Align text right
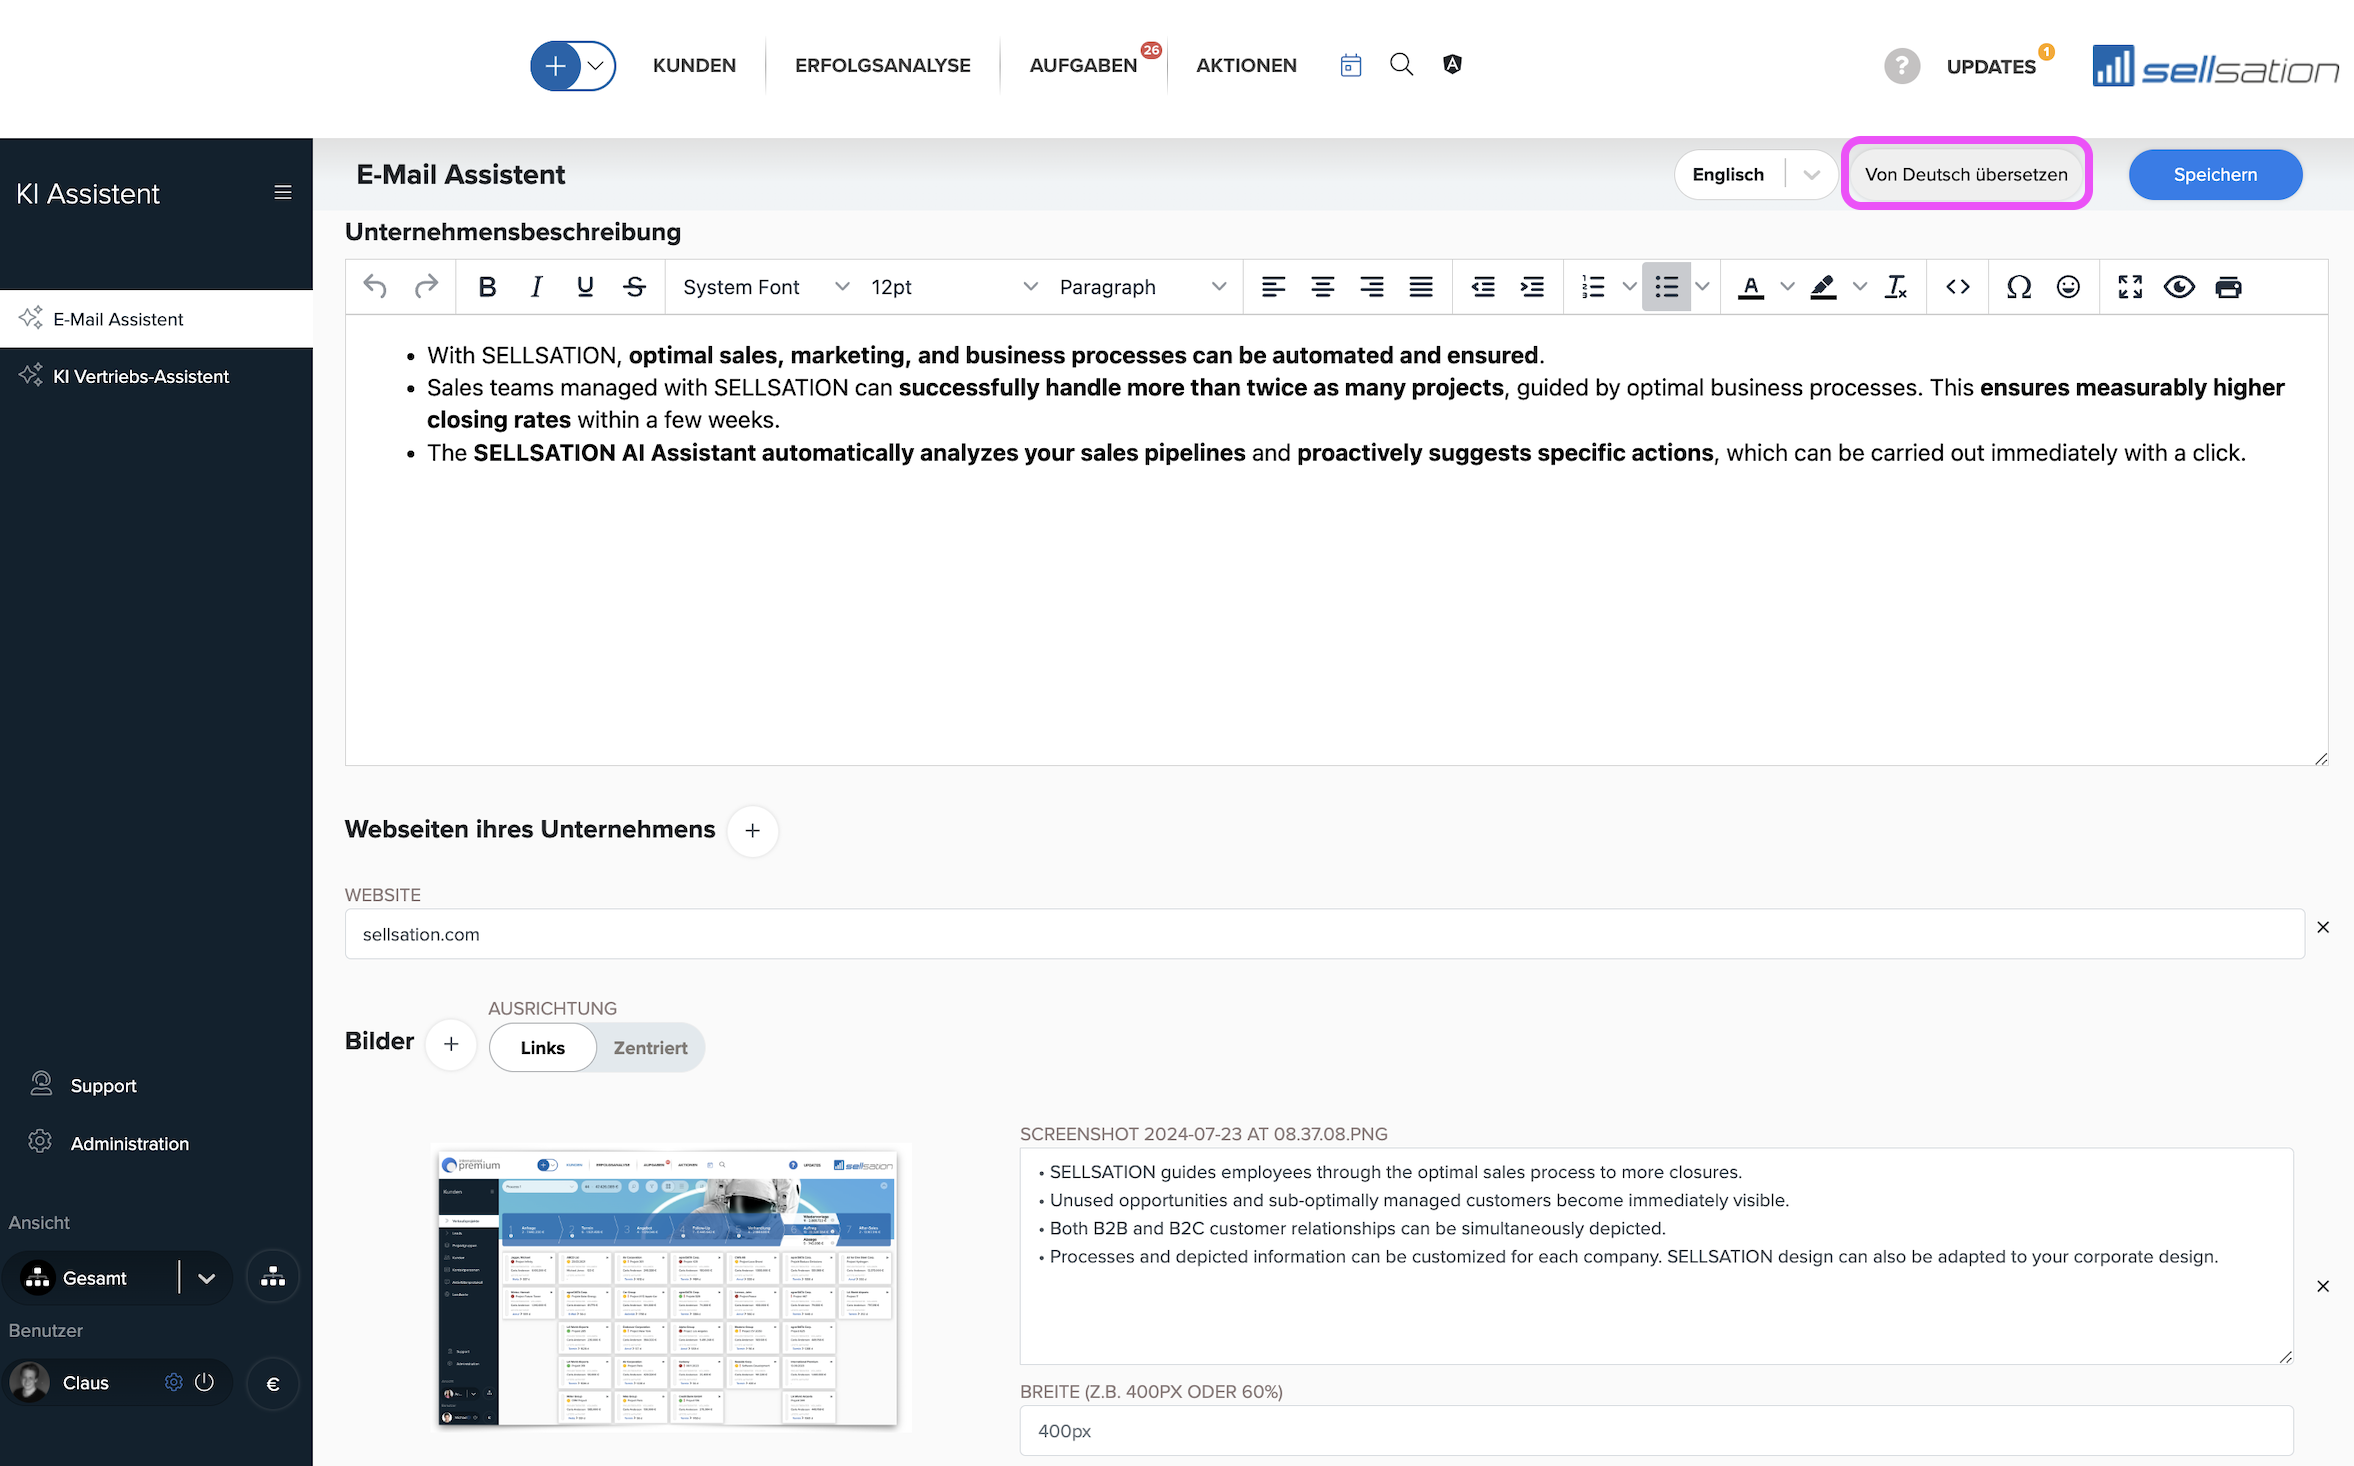The height and width of the screenshot is (1466, 2354). coord(1372,287)
